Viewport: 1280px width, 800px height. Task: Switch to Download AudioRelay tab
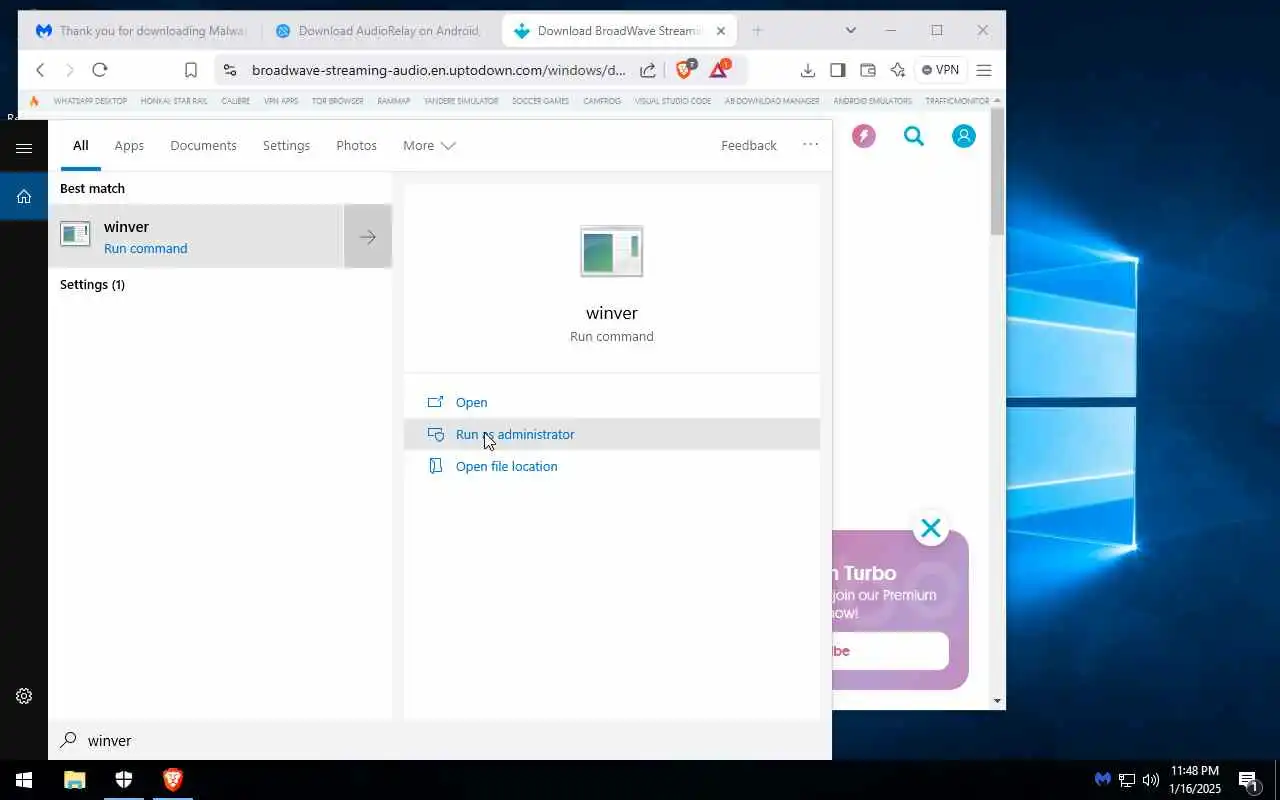coord(378,31)
